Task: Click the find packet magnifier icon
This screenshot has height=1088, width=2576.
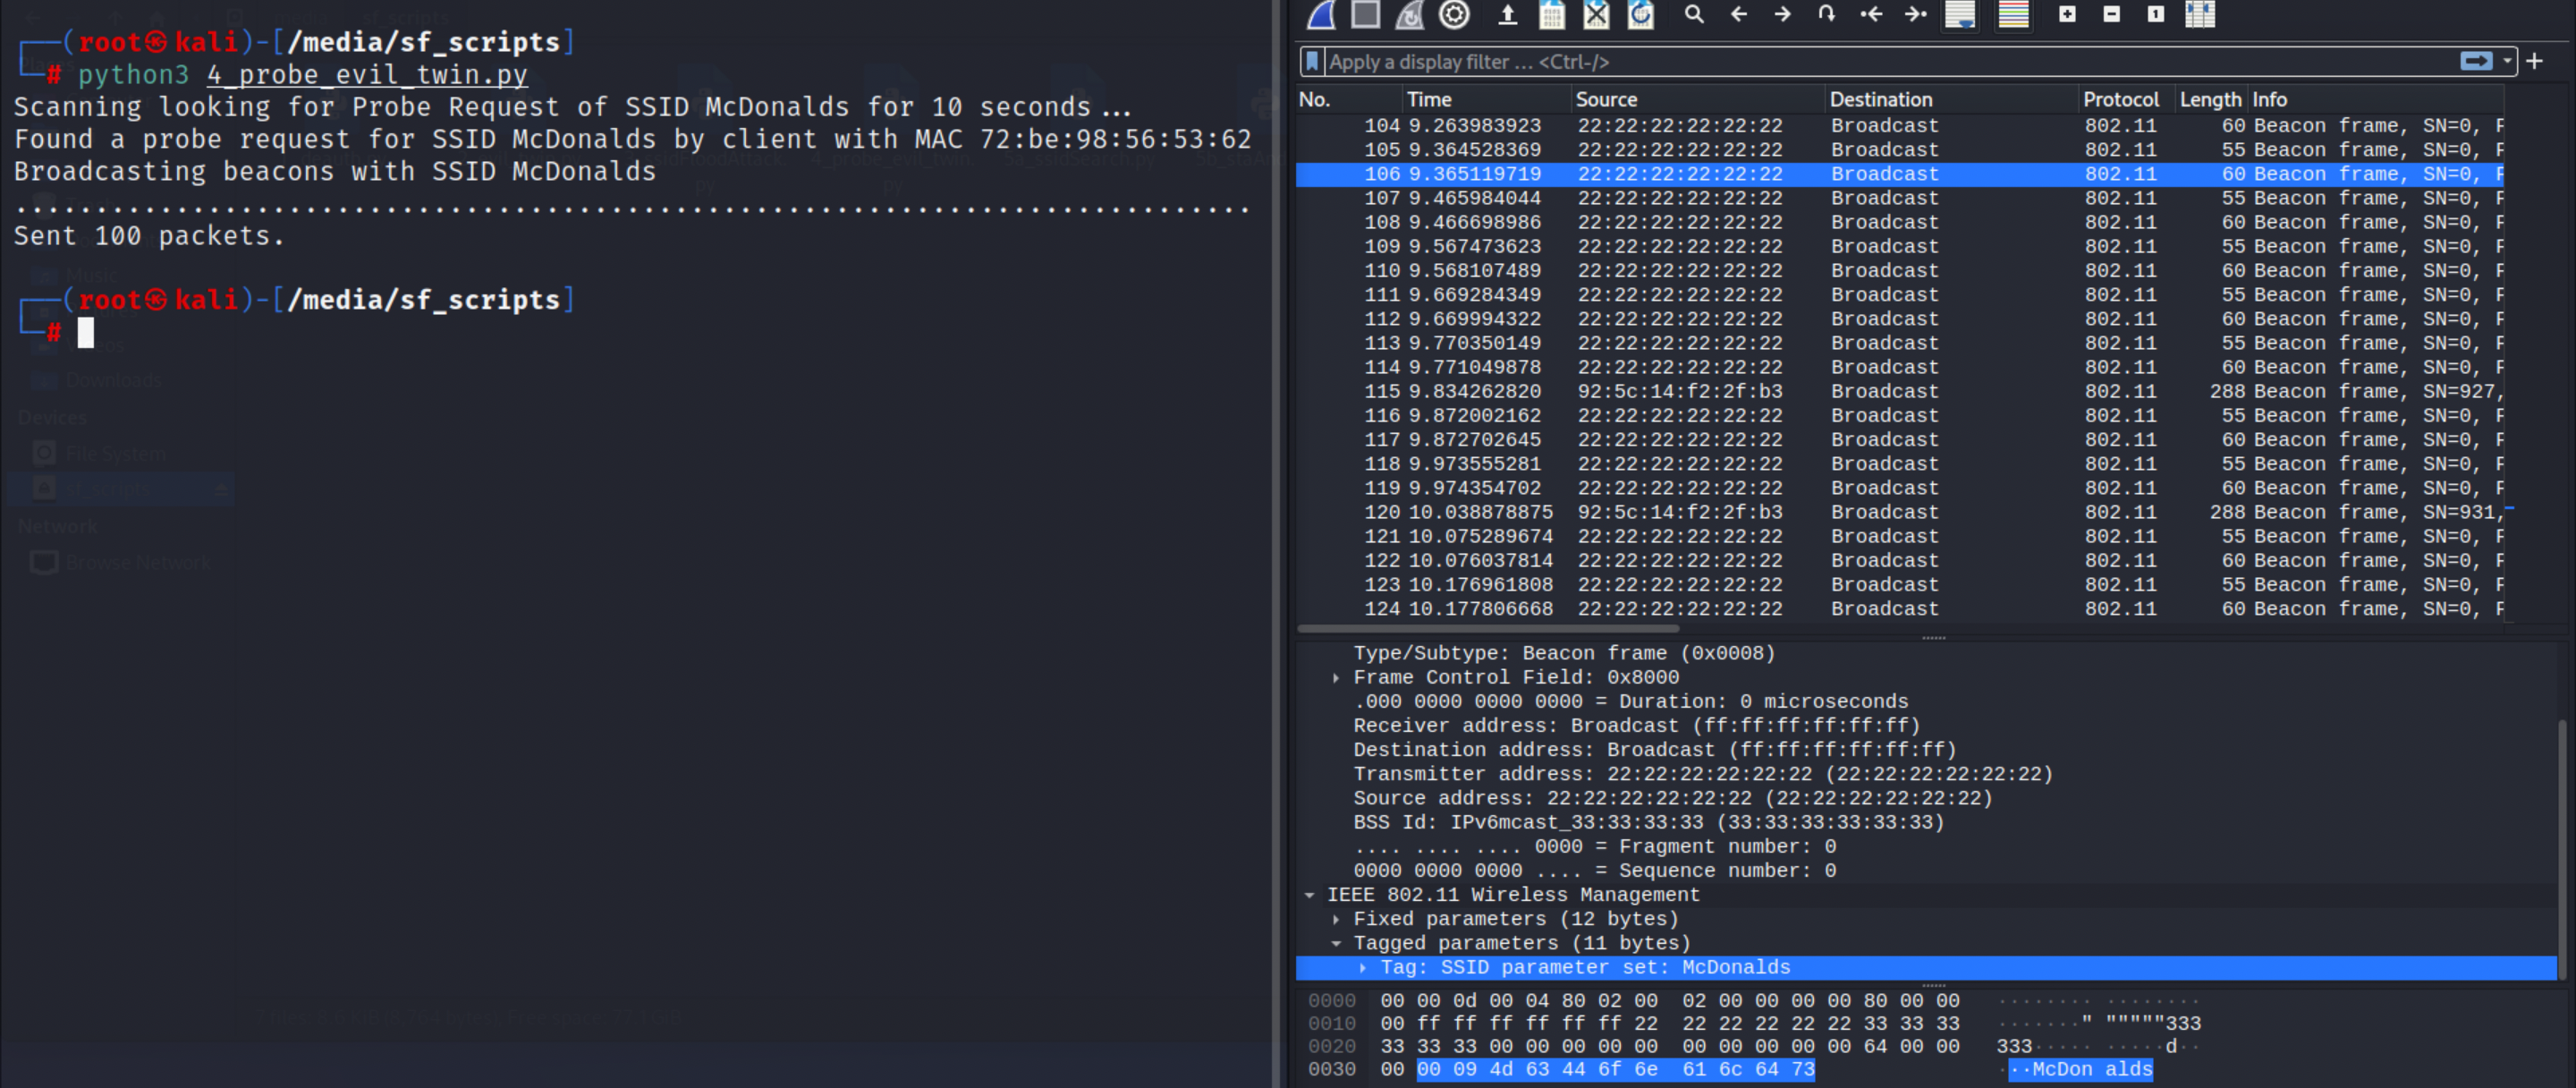Action: click(1693, 14)
